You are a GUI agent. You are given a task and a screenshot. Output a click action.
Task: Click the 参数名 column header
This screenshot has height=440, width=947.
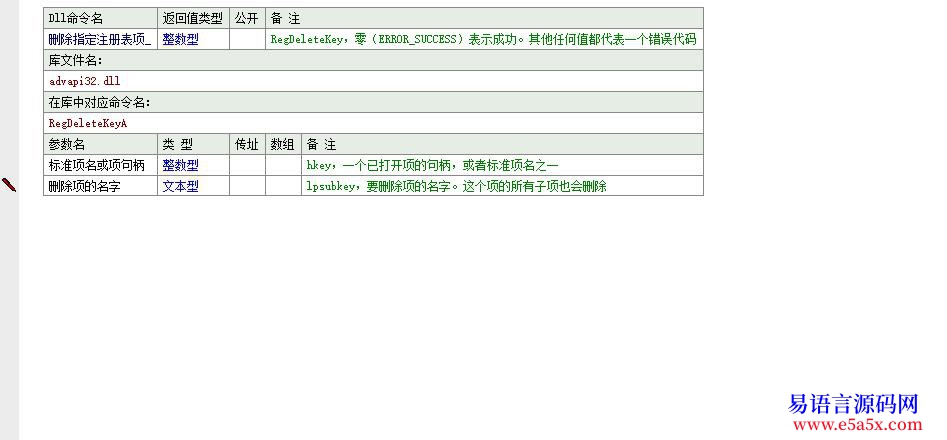(x=100, y=144)
